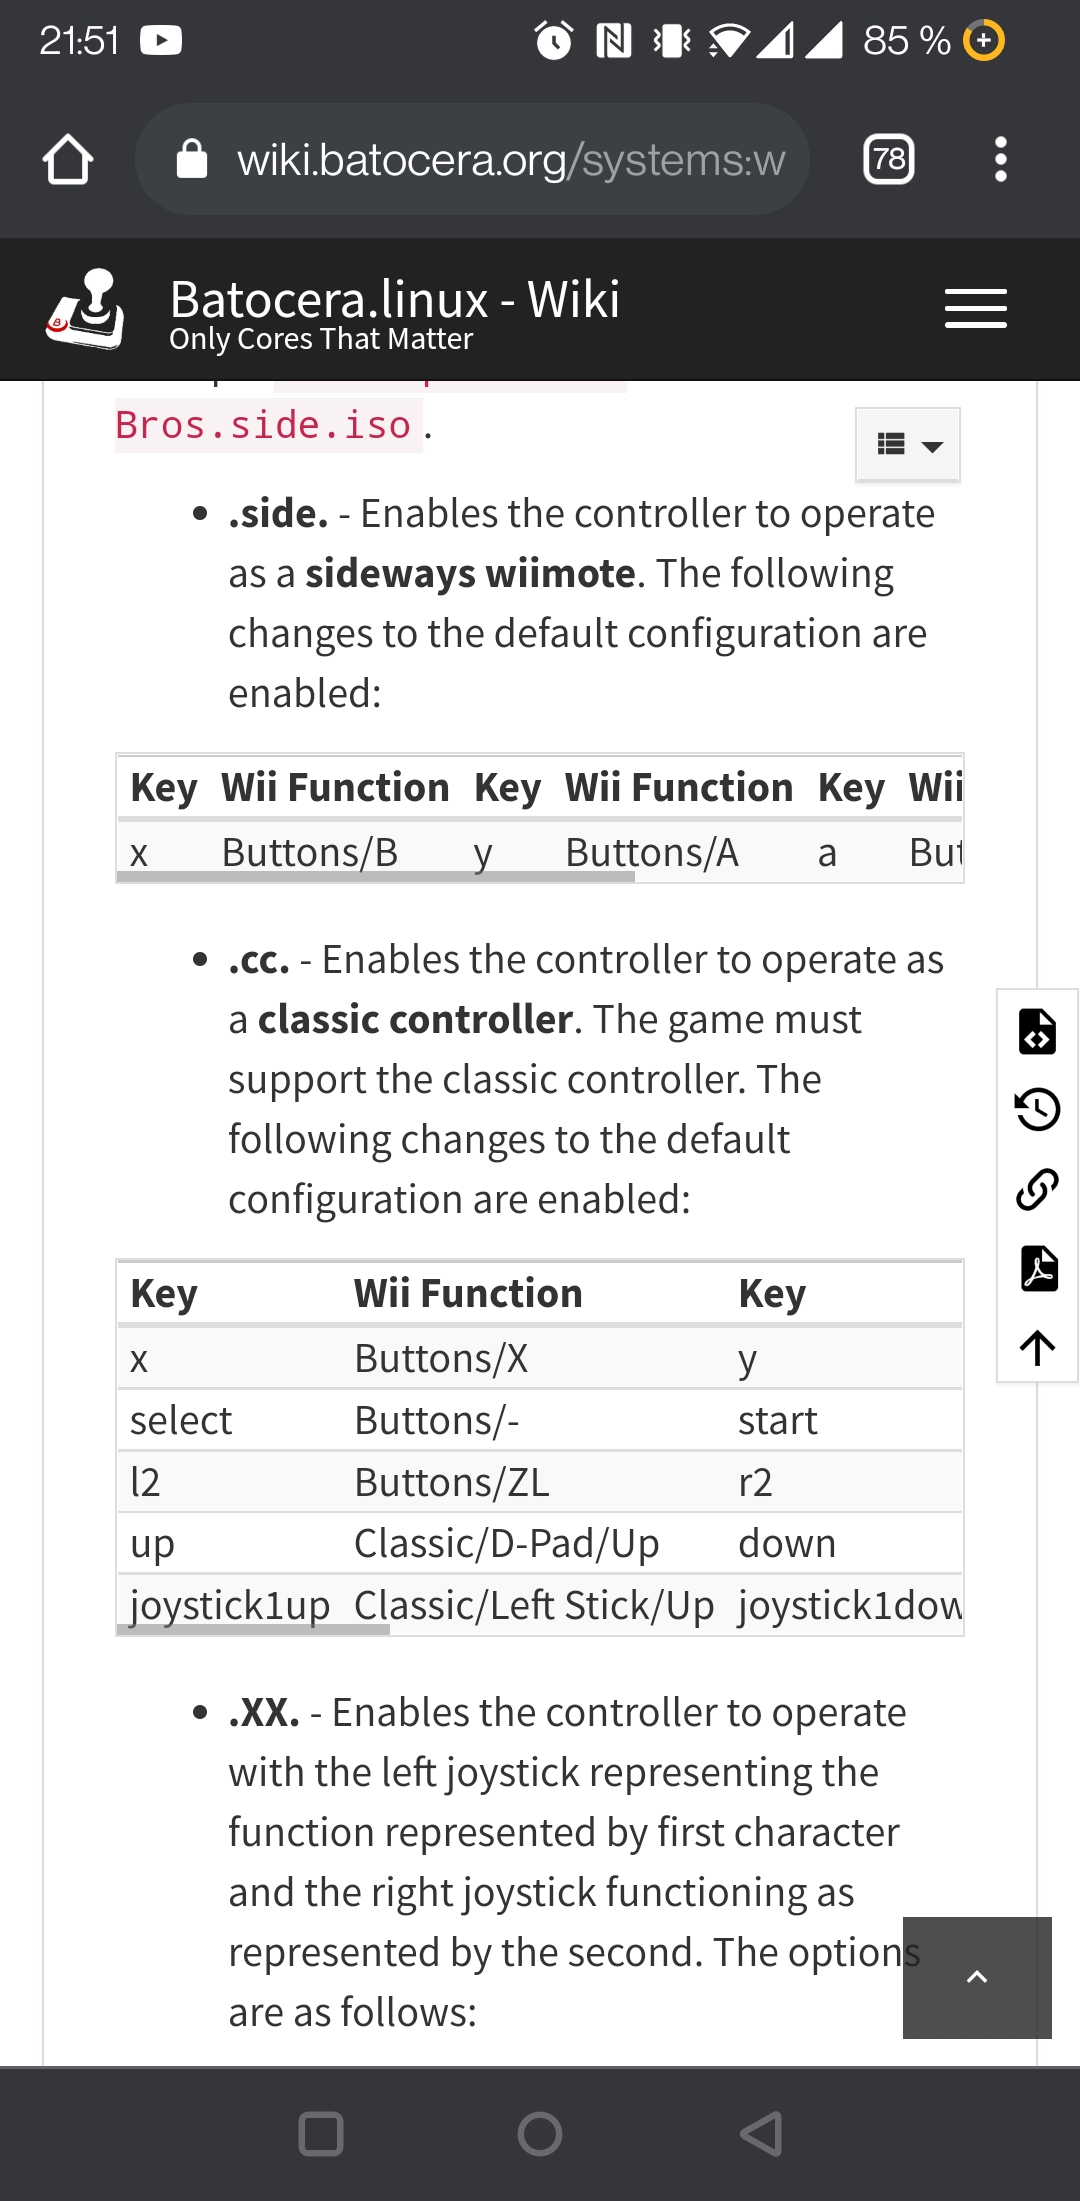Image resolution: width=1080 pixels, height=2201 pixels.
Task: Open backlinks chain icon
Action: pyautogui.click(x=1038, y=1189)
